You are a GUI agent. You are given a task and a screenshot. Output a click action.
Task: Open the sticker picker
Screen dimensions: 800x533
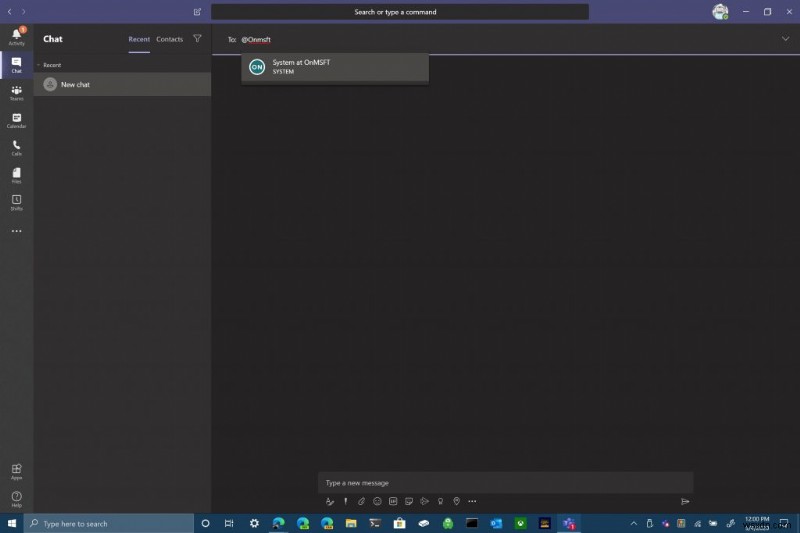[x=409, y=501]
